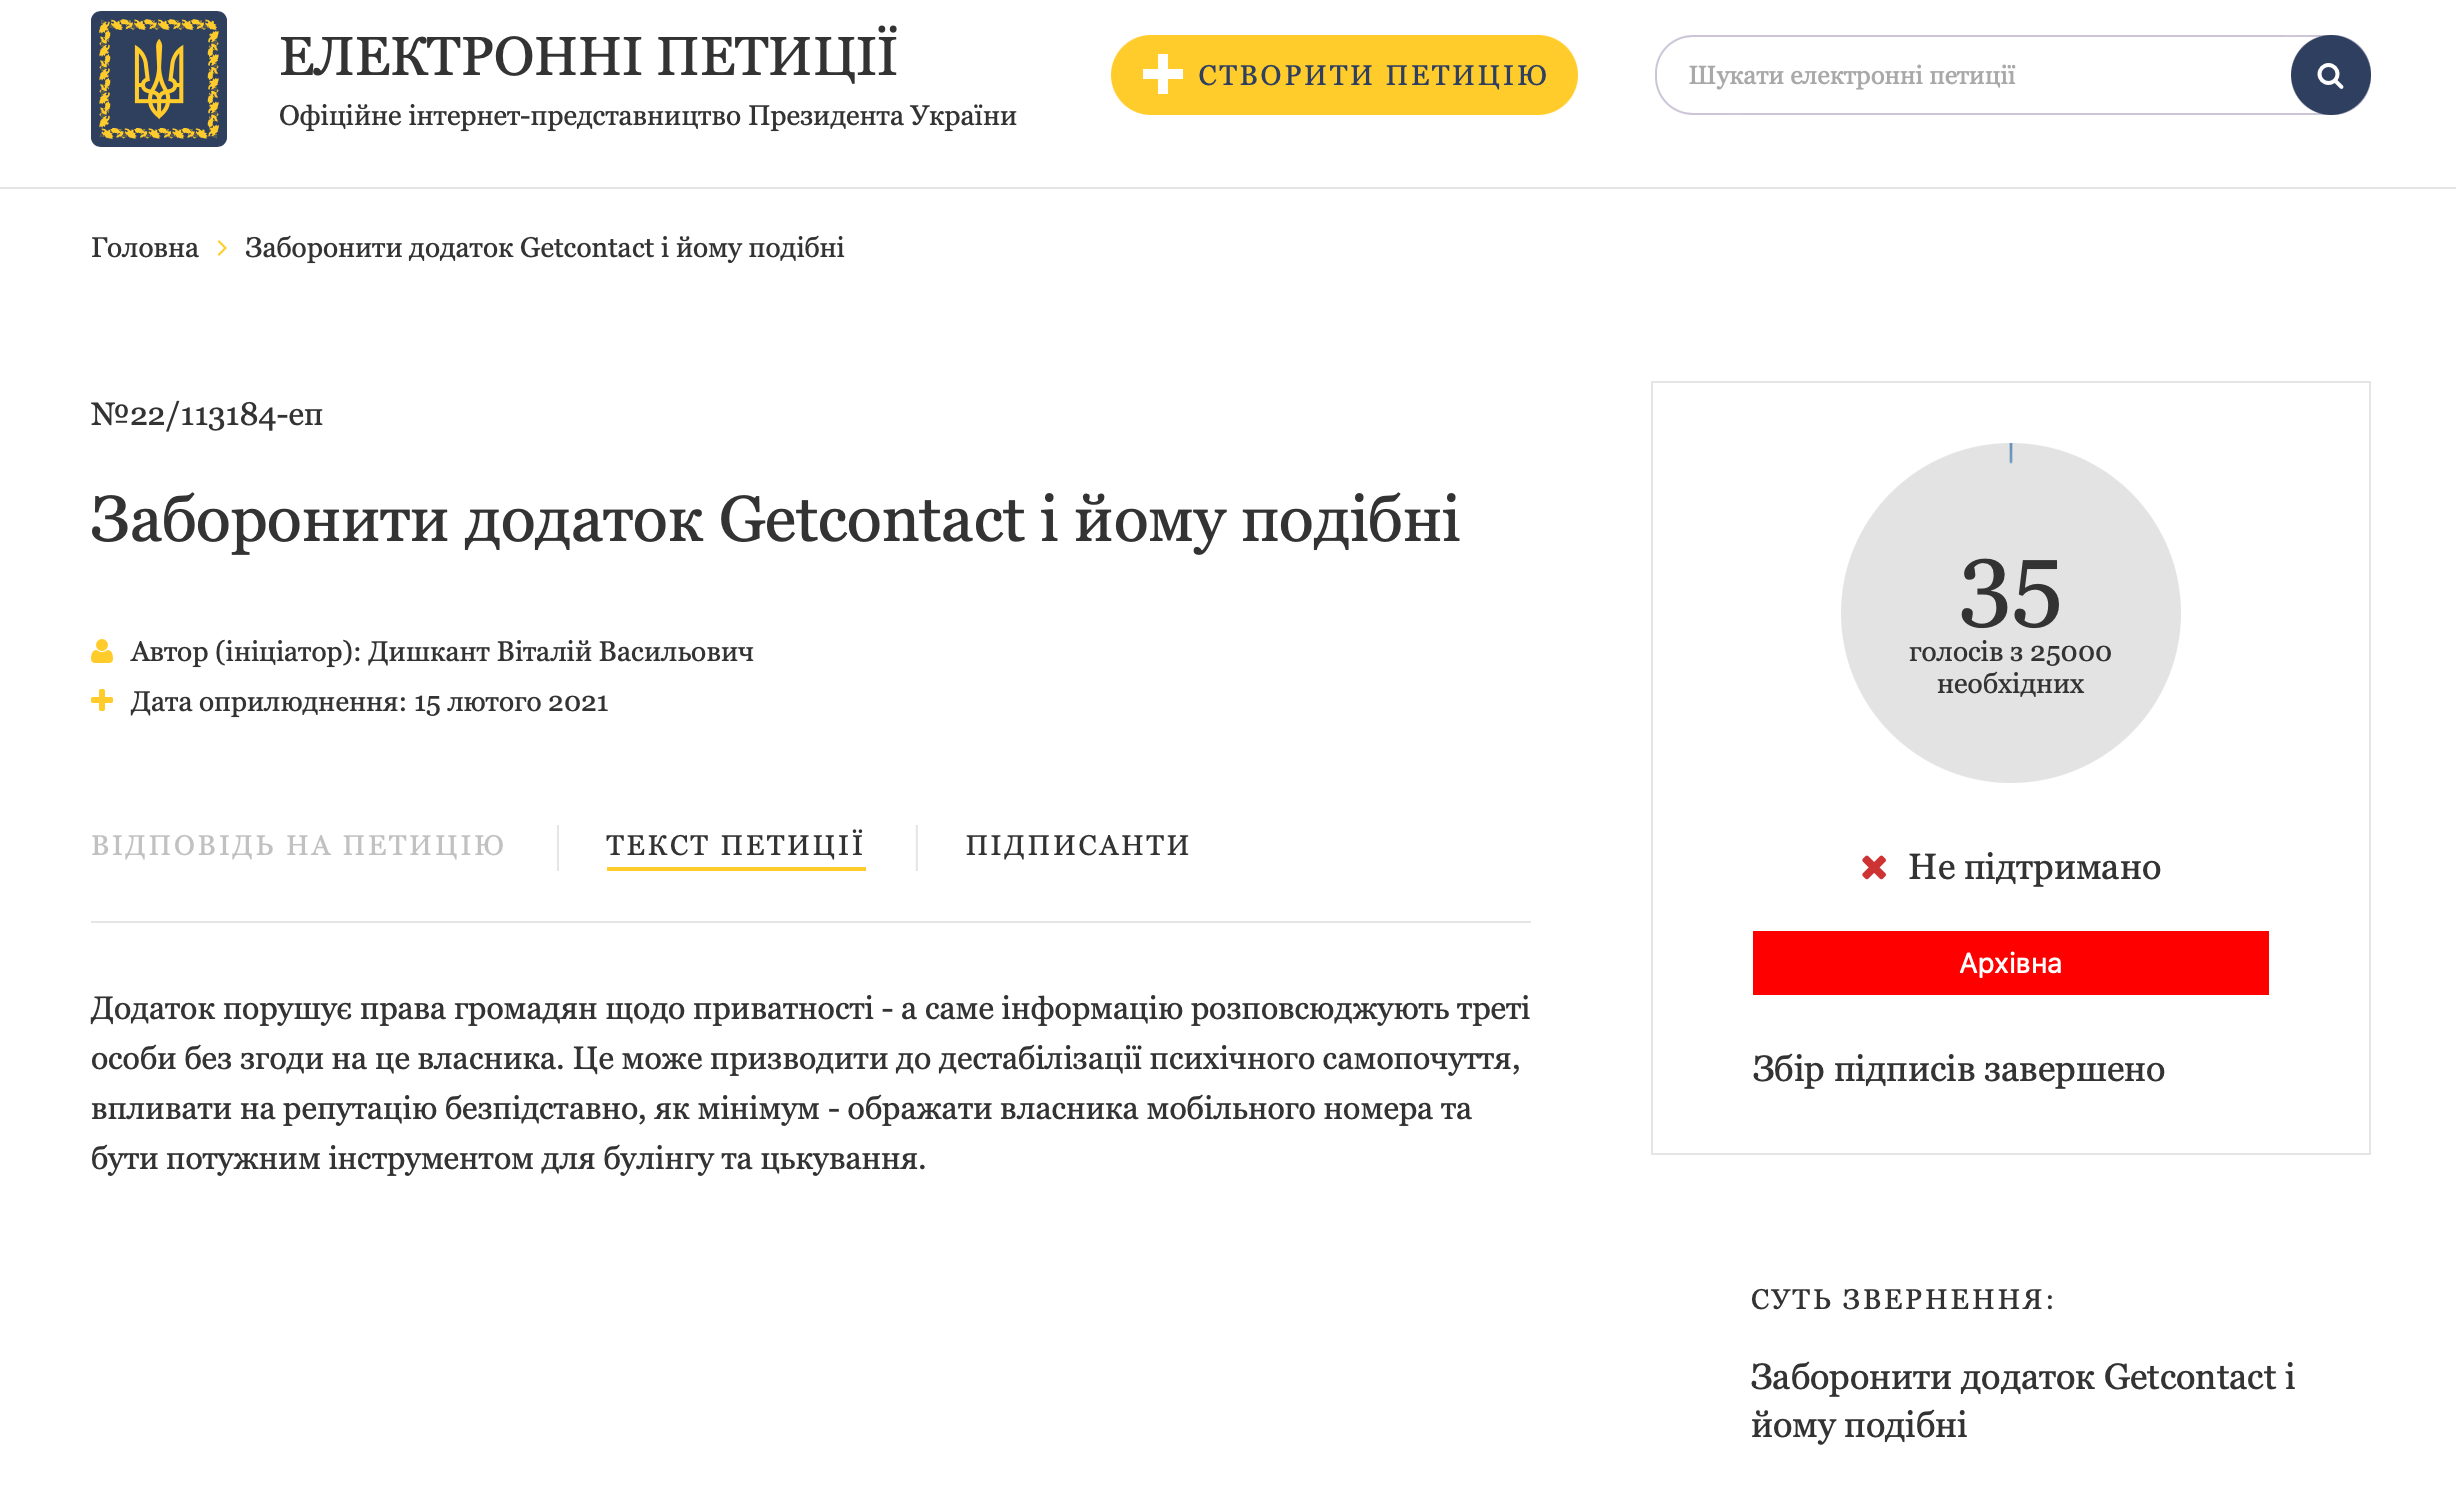Open the Головна breadcrumb link
Image resolution: width=2456 pixels, height=1487 pixels.
pyautogui.click(x=143, y=247)
